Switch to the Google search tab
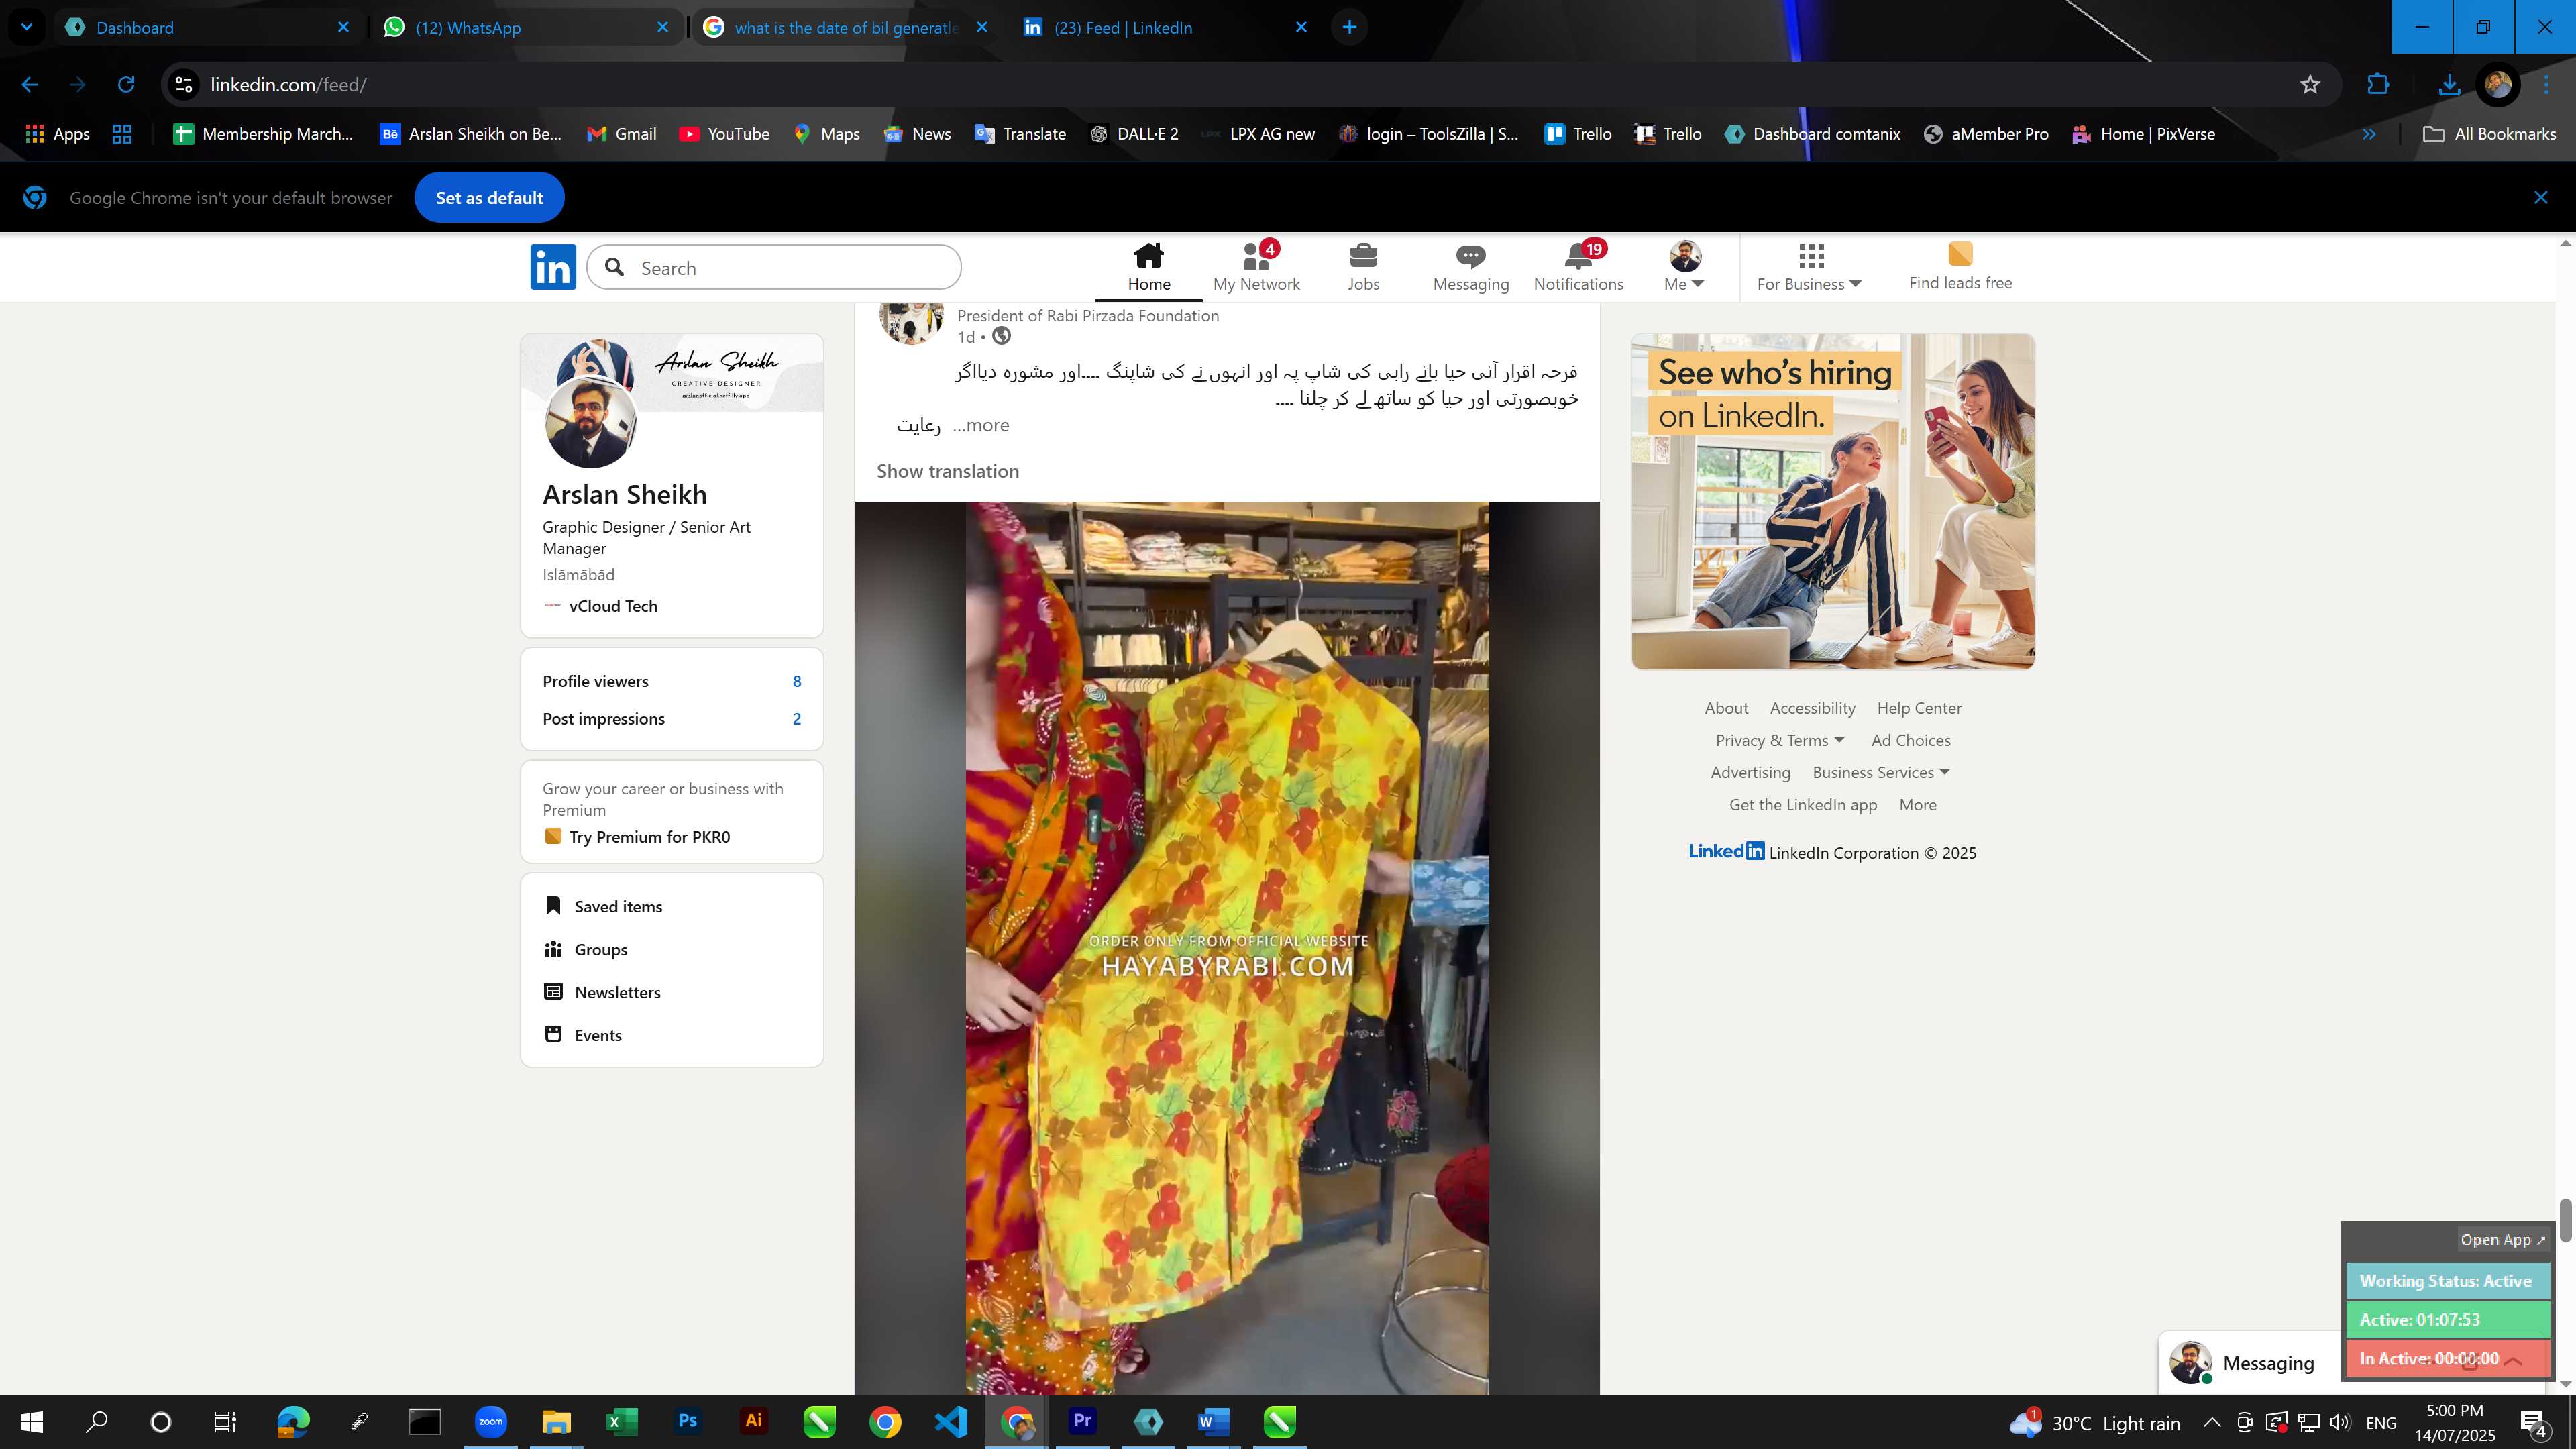 point(845,27)
